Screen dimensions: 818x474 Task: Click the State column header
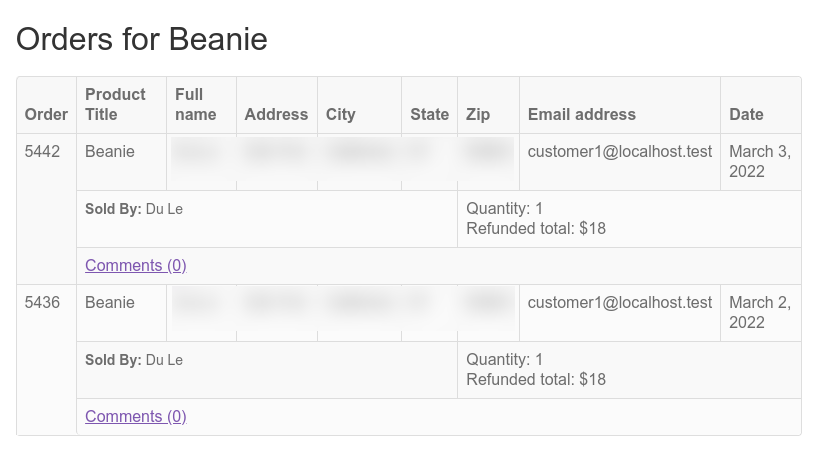(429, 114)
